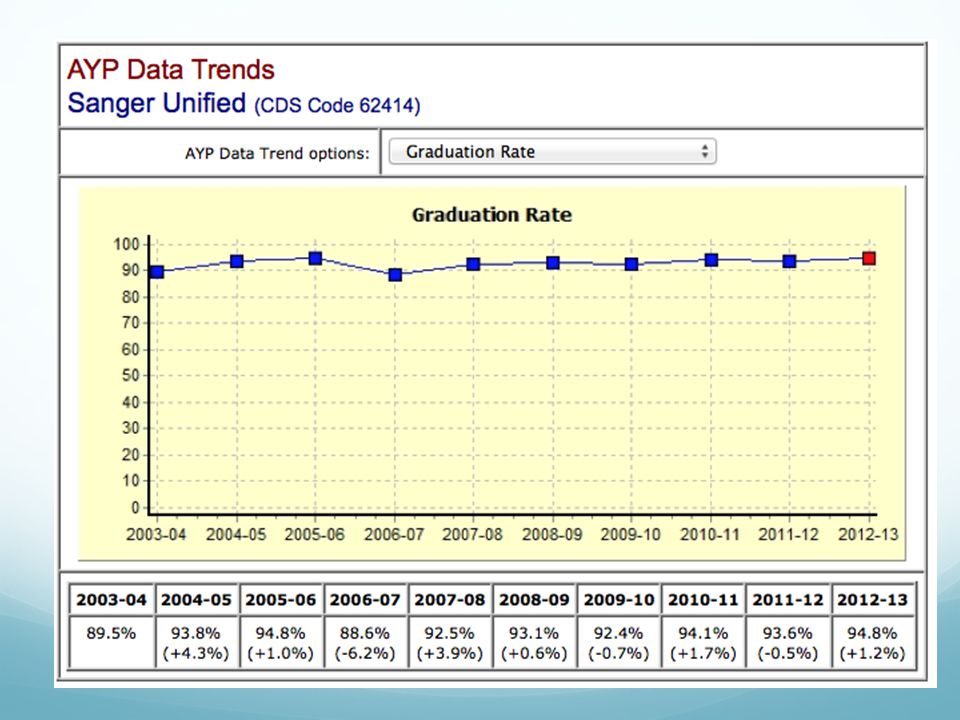Click the 93.1% (+0.6%) table cell

click(534, 642)
